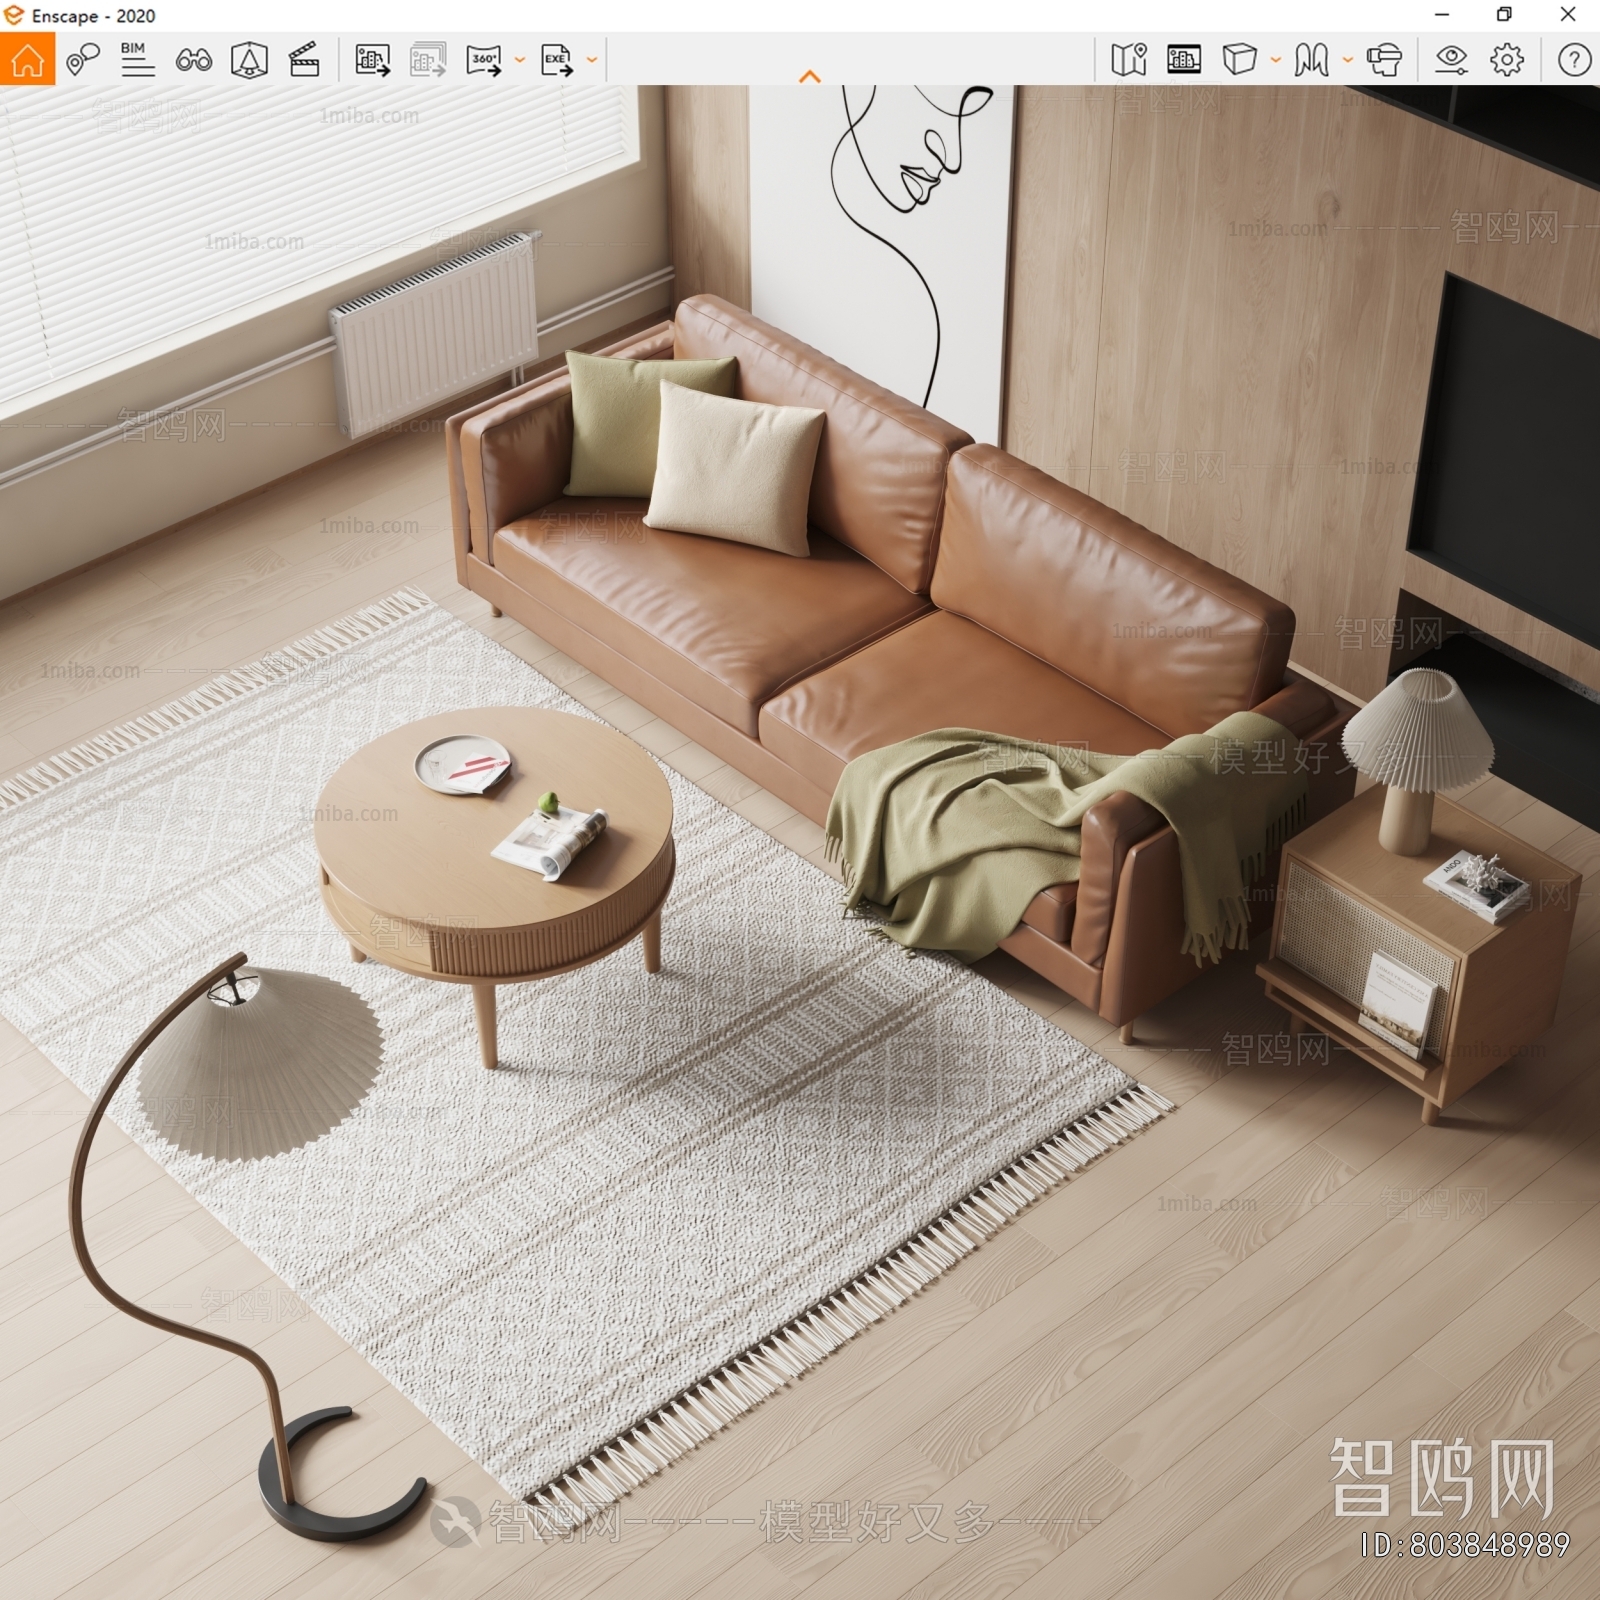Open view management binoculars icon

pyautogui.click(x=193, y=60)
